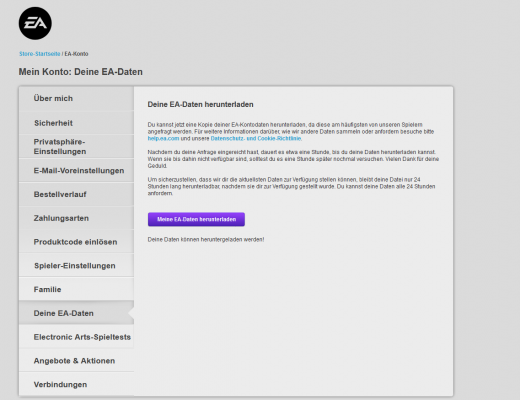The image size is (520, 400).
Task: Select the Deine EA-Daten sidebar item
Action: (76, 313)
